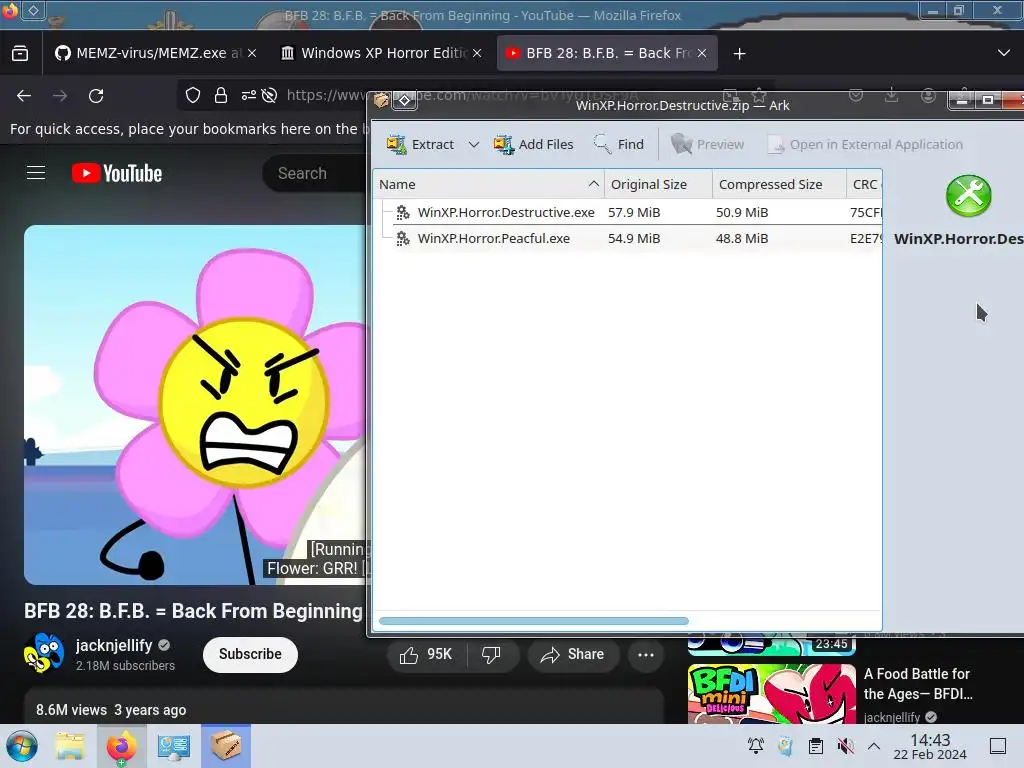Open a new Firefox tab
This screenshot has width=1024, height=768.
[739, 54]
